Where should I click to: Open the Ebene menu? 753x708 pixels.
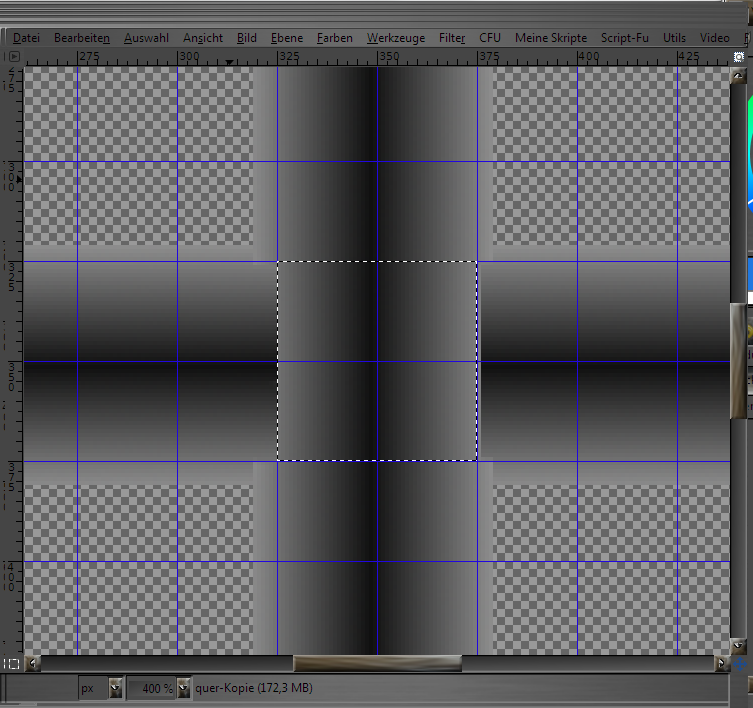click(x=287, y=38)
